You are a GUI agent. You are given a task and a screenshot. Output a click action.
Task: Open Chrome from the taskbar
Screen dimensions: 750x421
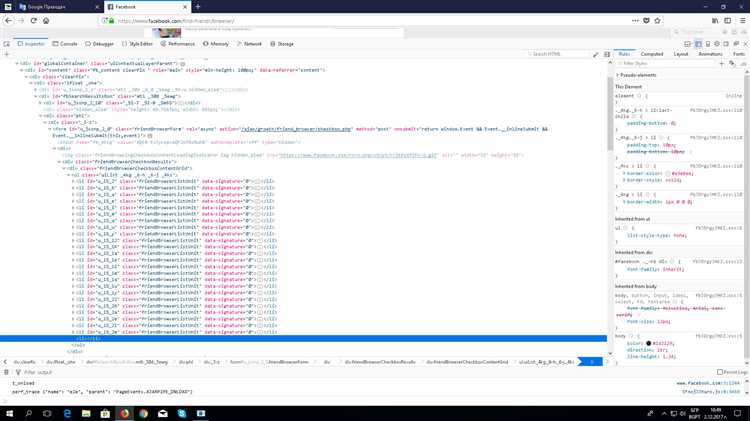point(143,413)
